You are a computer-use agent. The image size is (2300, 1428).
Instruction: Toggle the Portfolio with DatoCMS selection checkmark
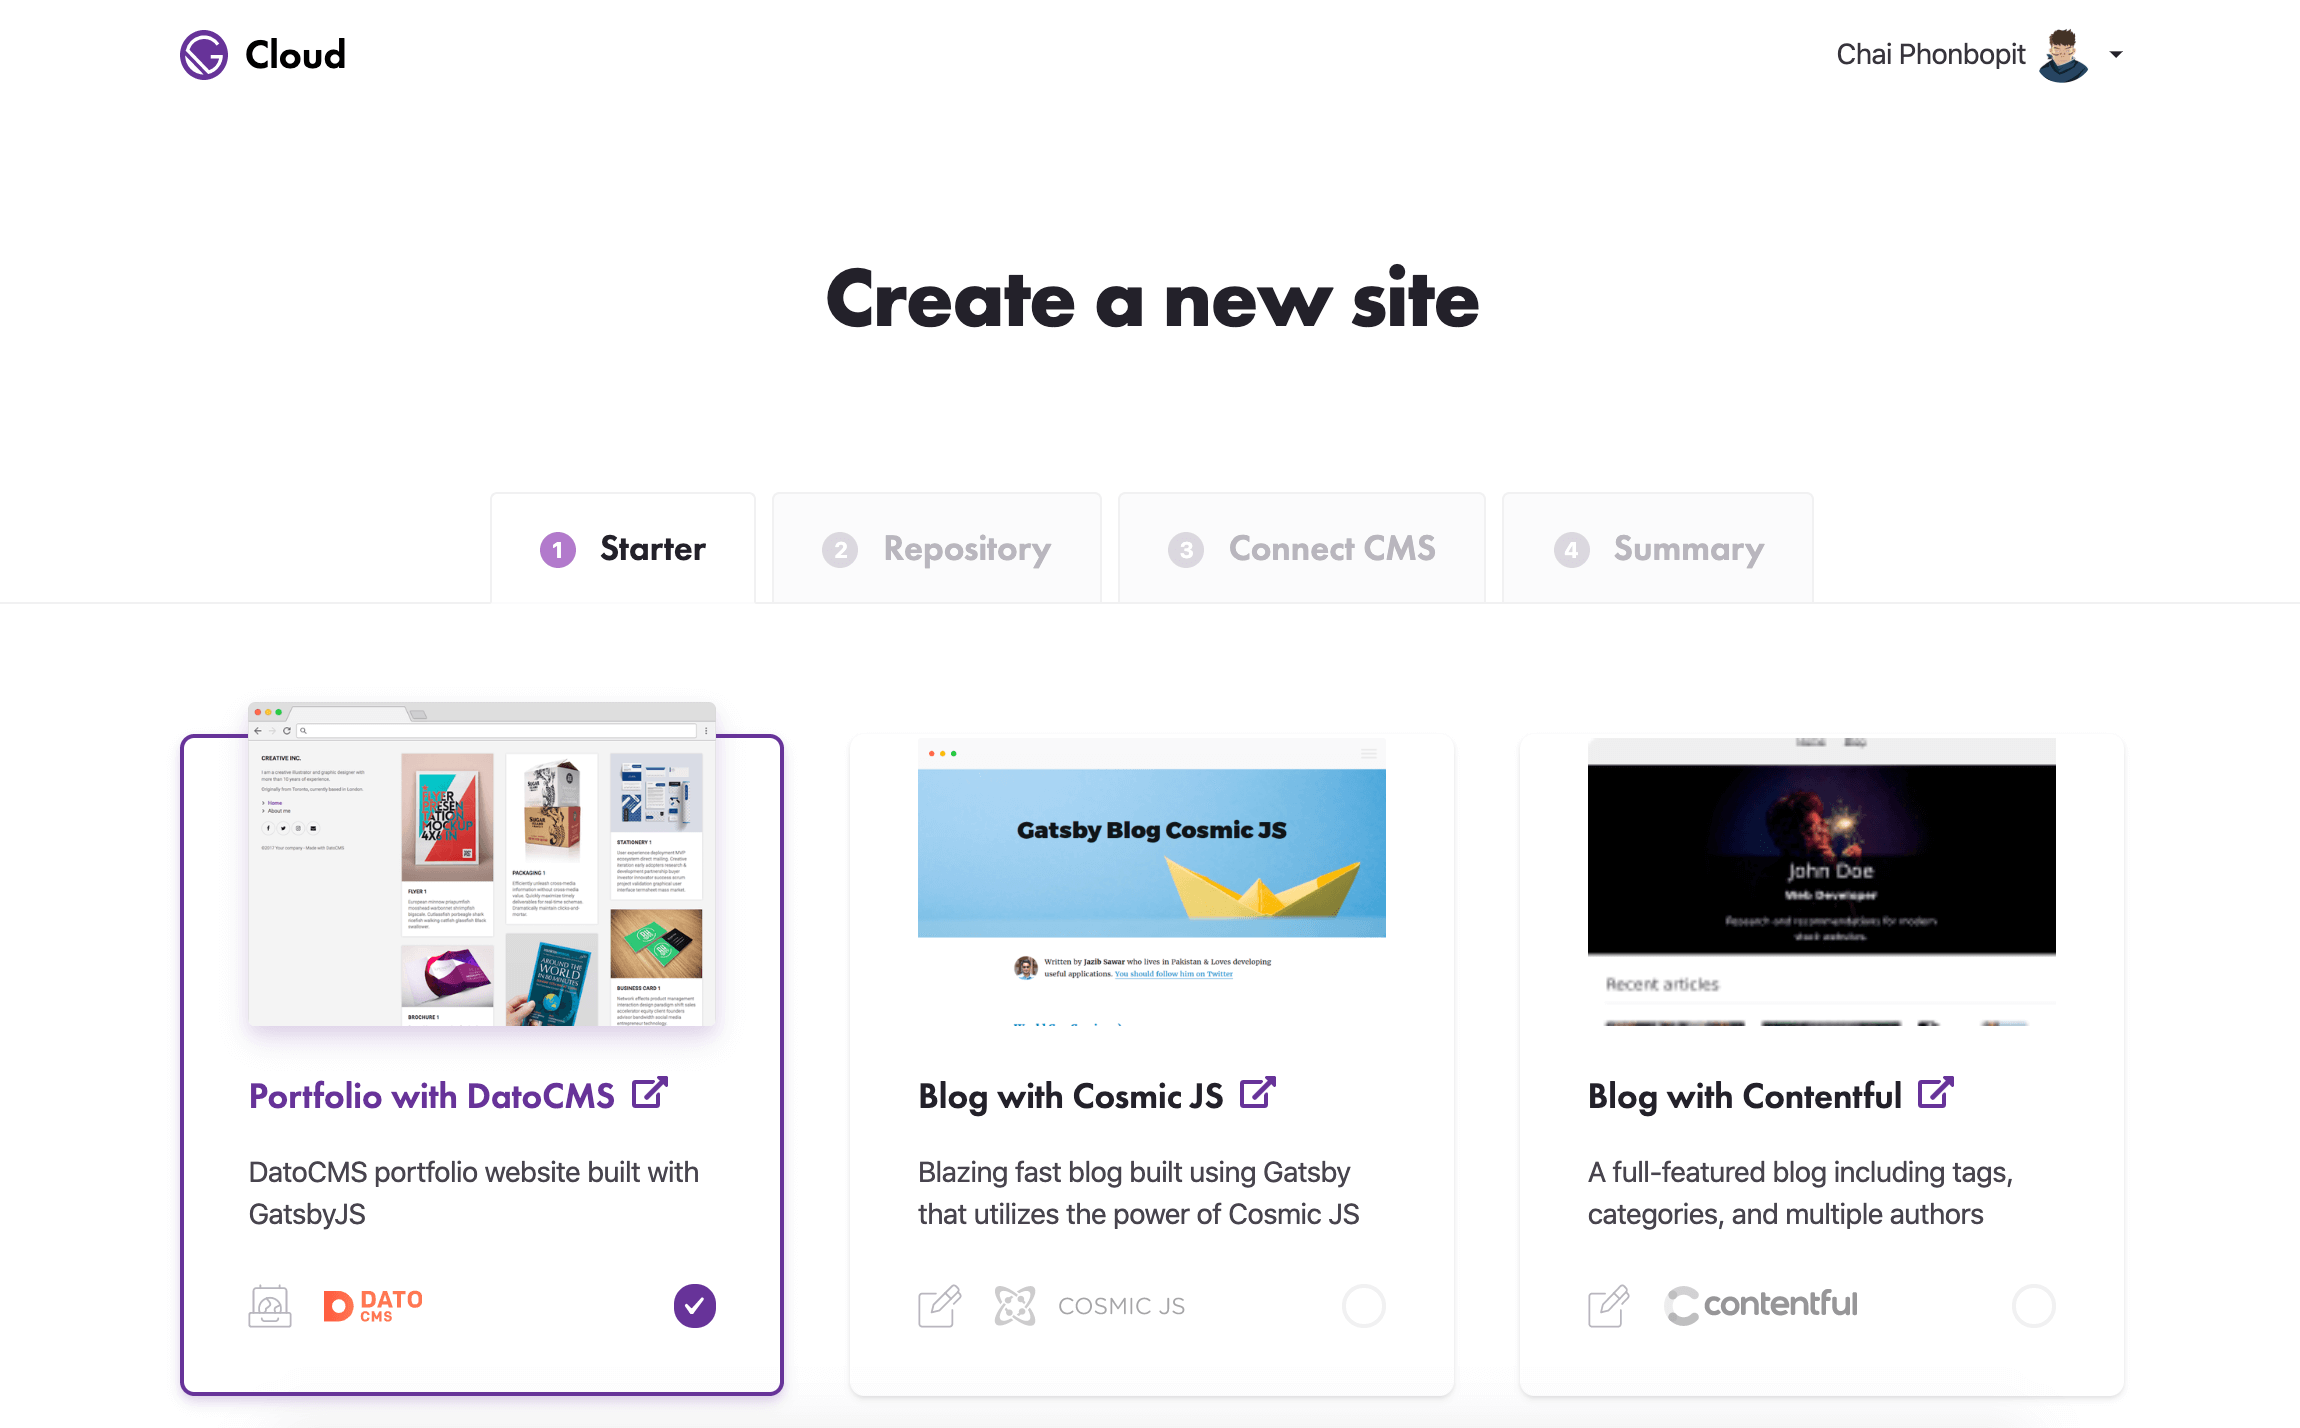pyautogui.click(x=696, y=1305)
